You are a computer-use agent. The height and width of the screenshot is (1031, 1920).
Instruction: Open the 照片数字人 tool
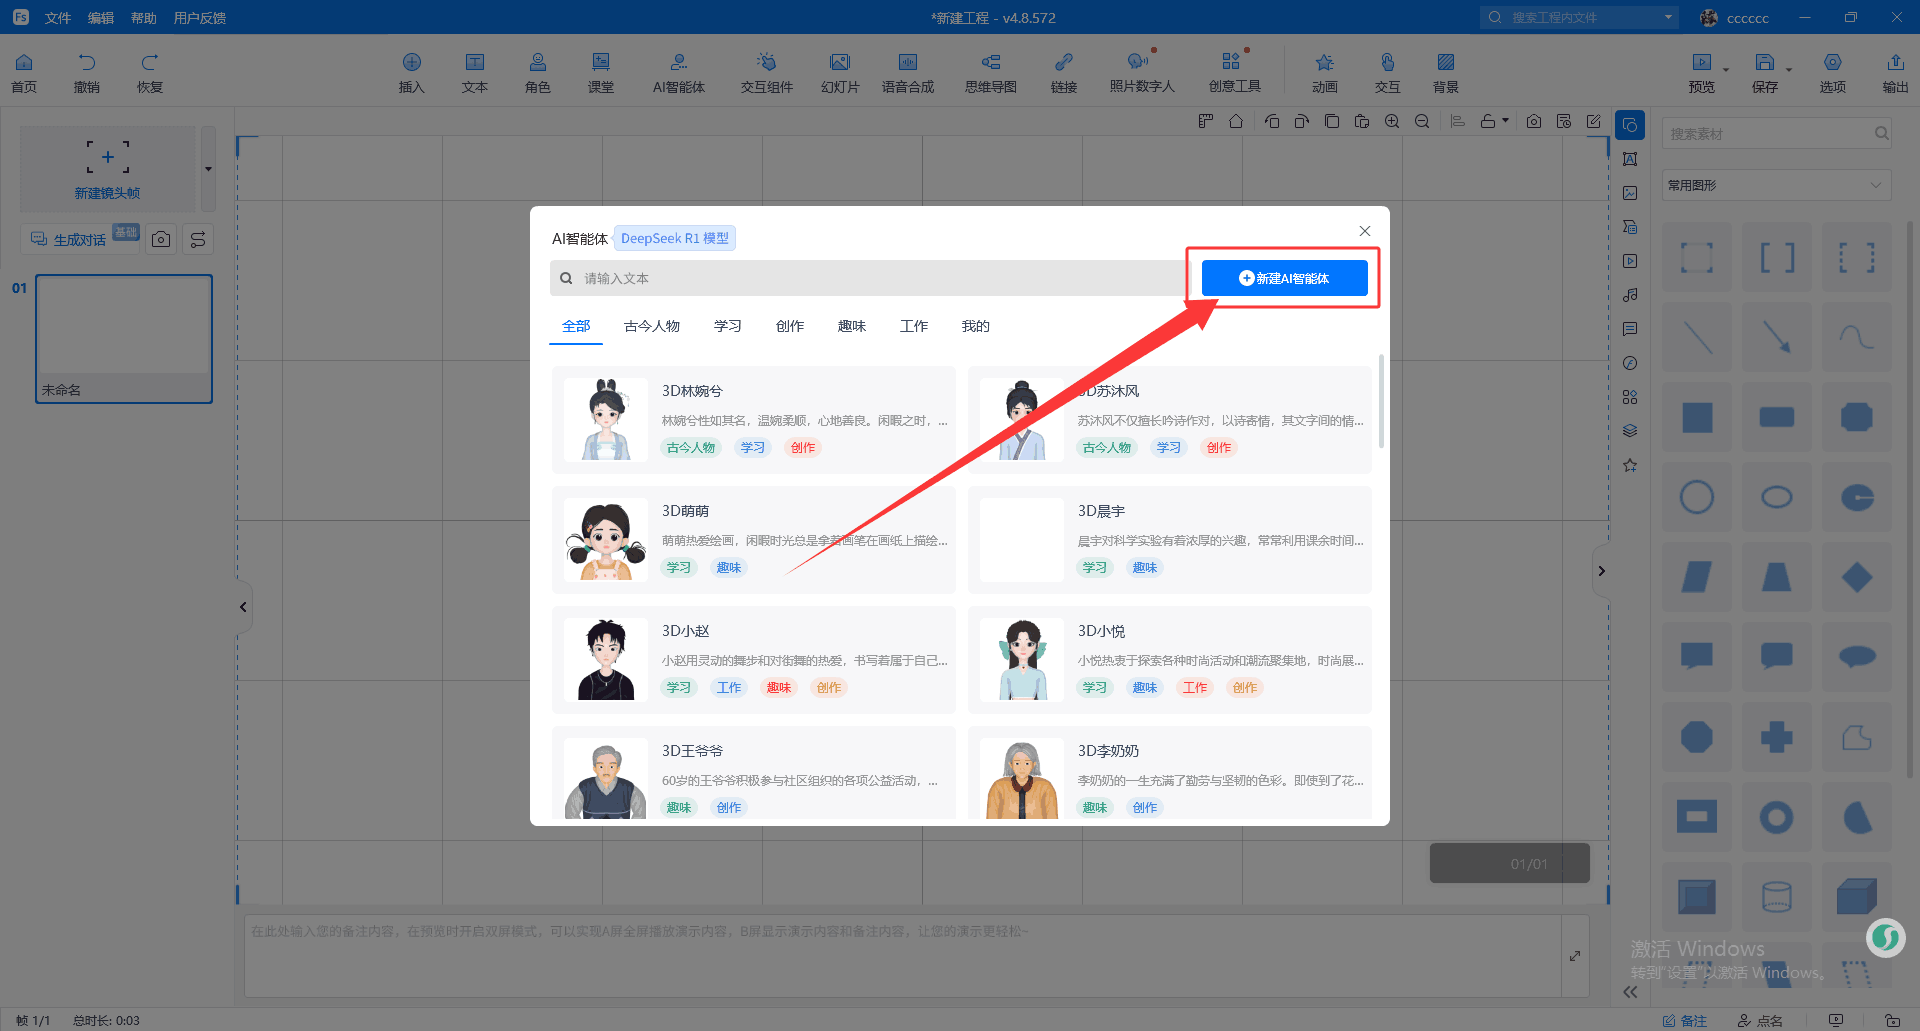tap(1141, 73)
